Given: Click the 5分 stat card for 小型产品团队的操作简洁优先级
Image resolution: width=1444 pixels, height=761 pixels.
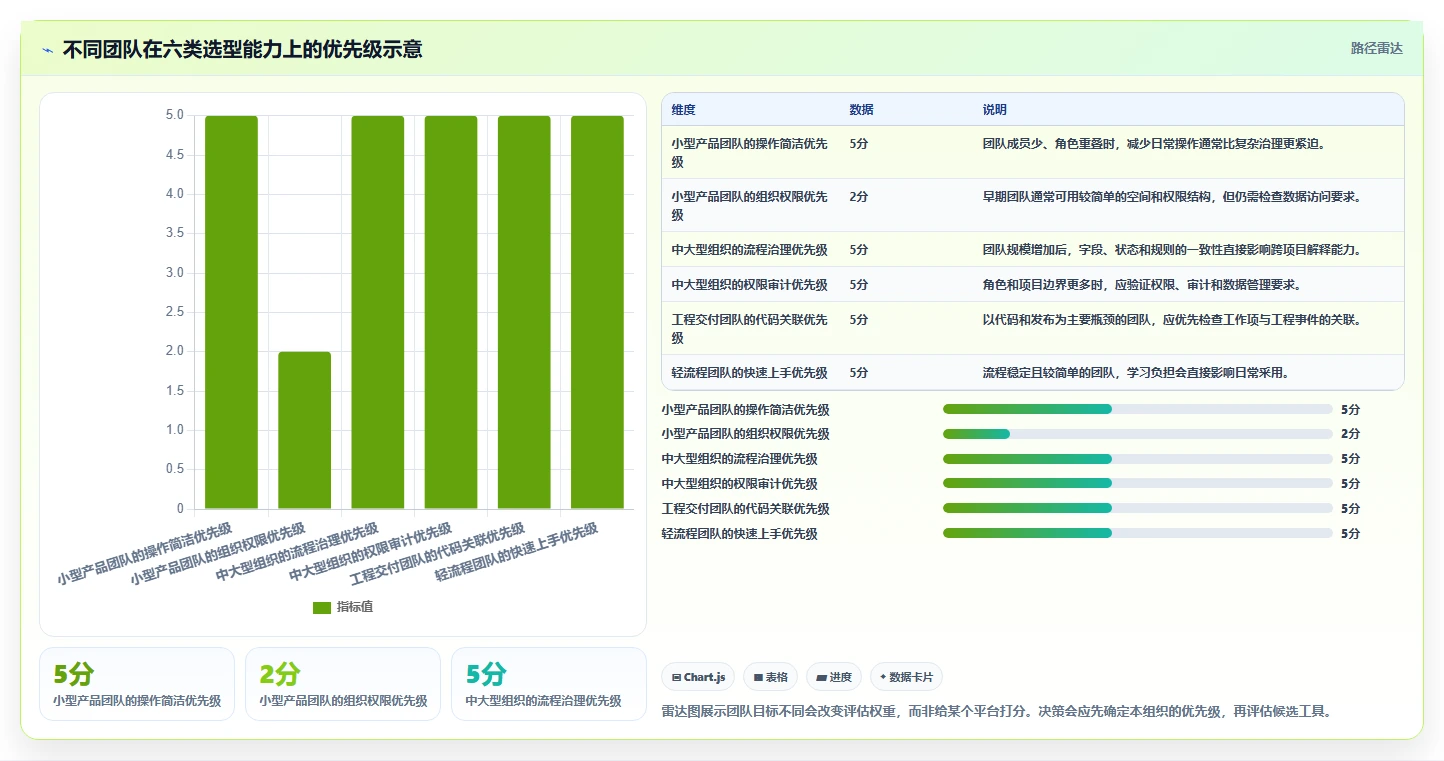Looking at the screenshot, I should (137, 684).
